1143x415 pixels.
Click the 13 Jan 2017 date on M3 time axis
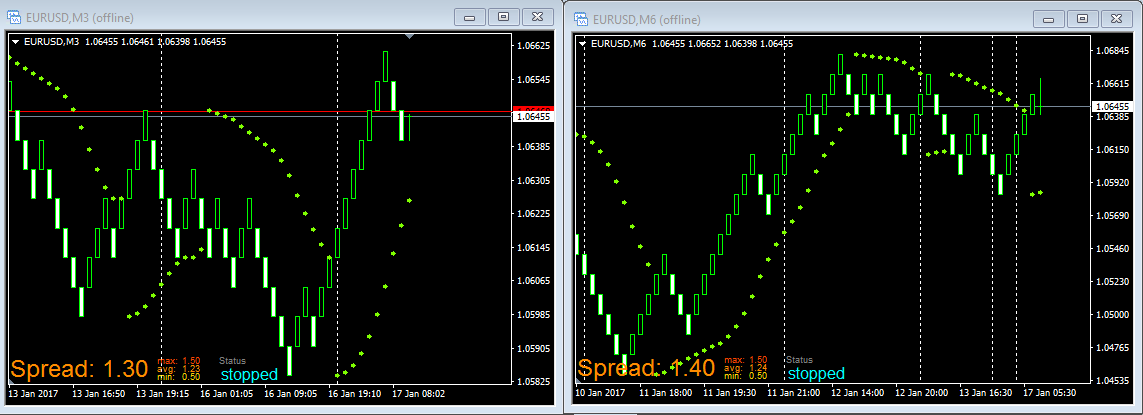pyautogui.click(x=31, y=394)
